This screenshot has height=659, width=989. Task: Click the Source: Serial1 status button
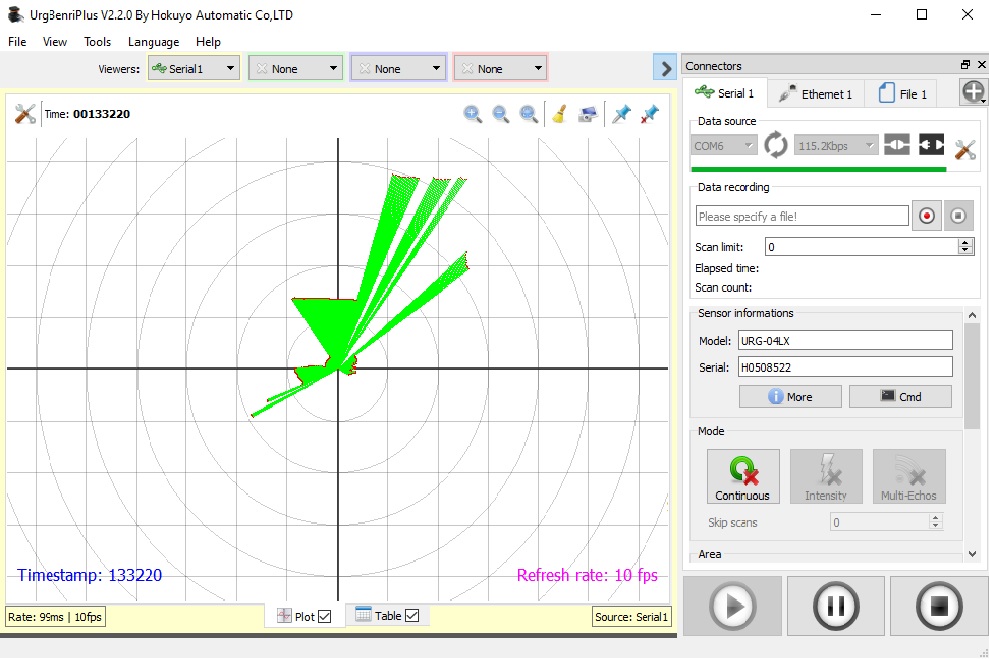[x=631, y=617]
